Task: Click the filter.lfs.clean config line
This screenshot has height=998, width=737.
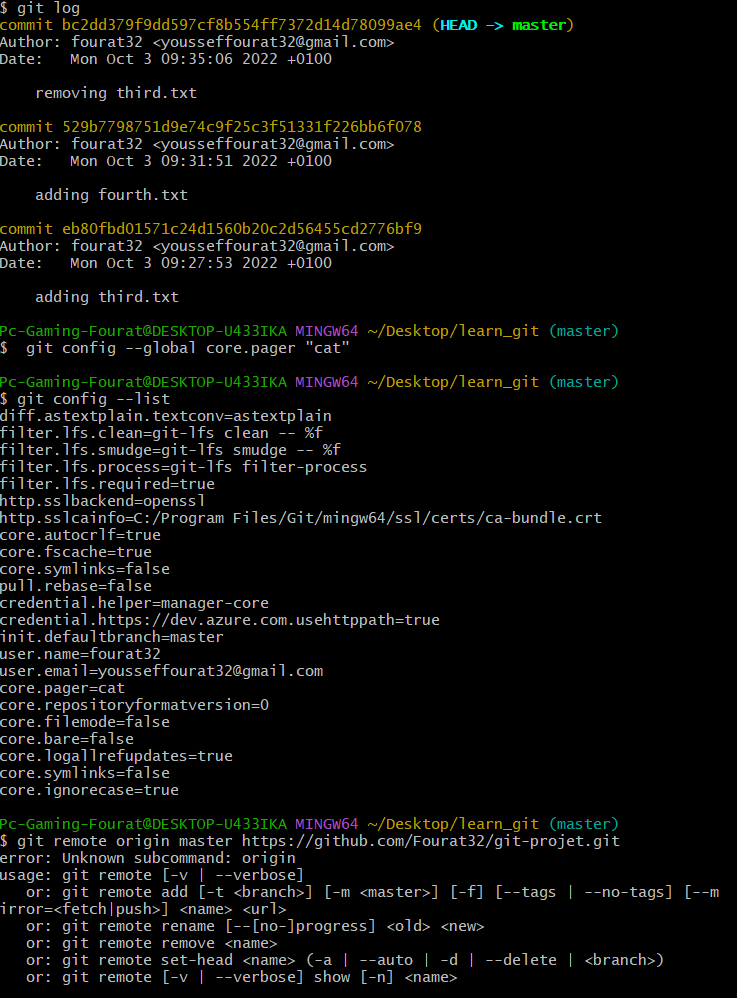Action: 161,433
